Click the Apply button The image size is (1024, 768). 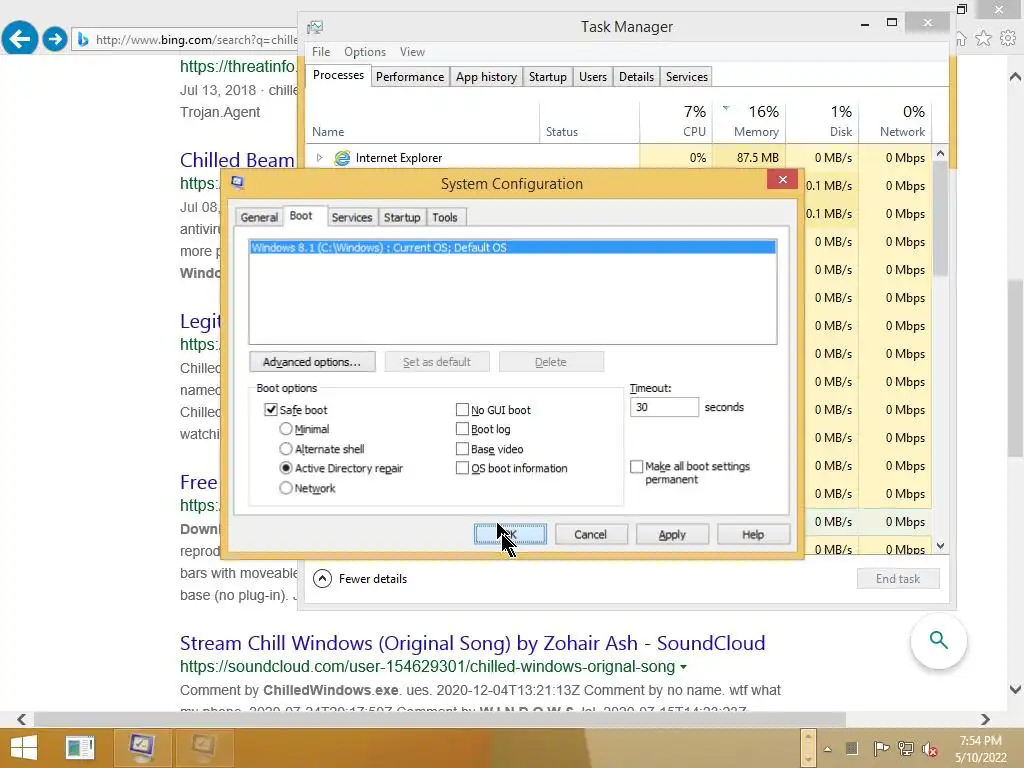(672, 534)
